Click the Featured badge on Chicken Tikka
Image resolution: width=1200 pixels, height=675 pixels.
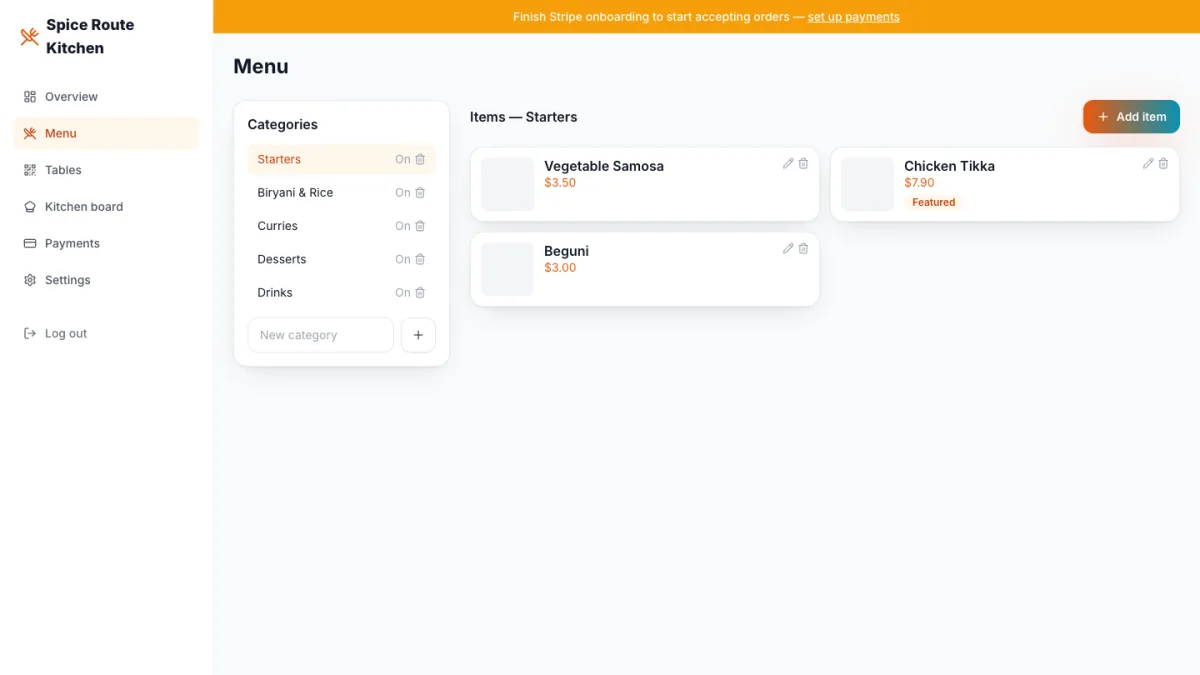933,202
